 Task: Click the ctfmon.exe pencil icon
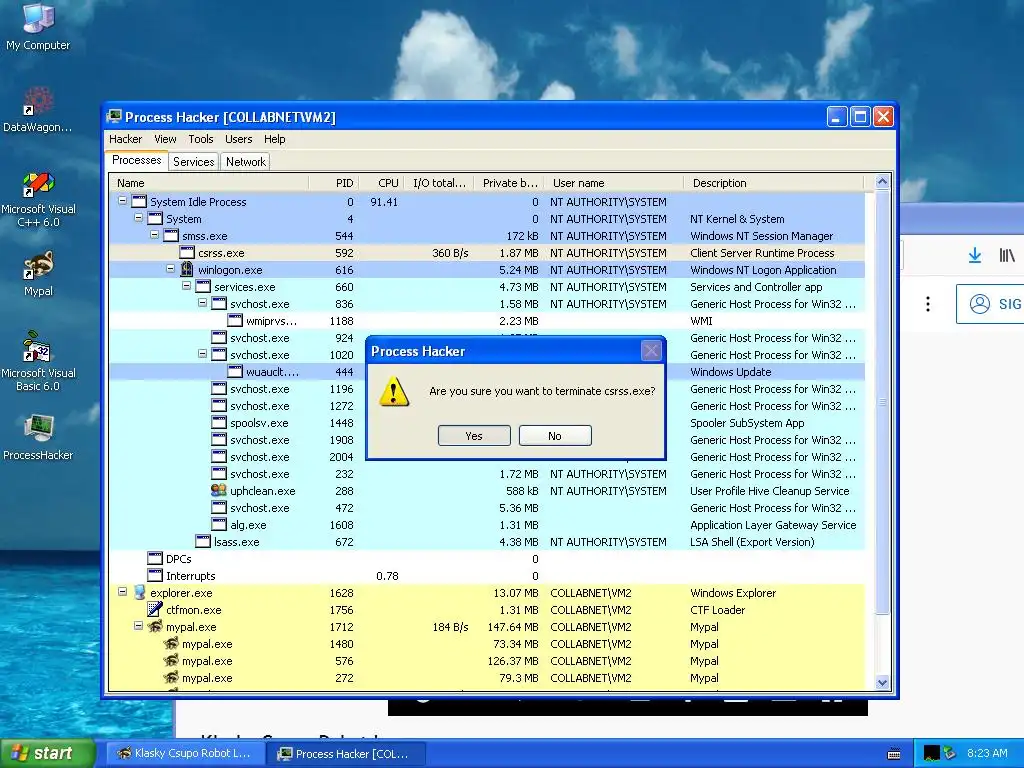pos(155,609)
